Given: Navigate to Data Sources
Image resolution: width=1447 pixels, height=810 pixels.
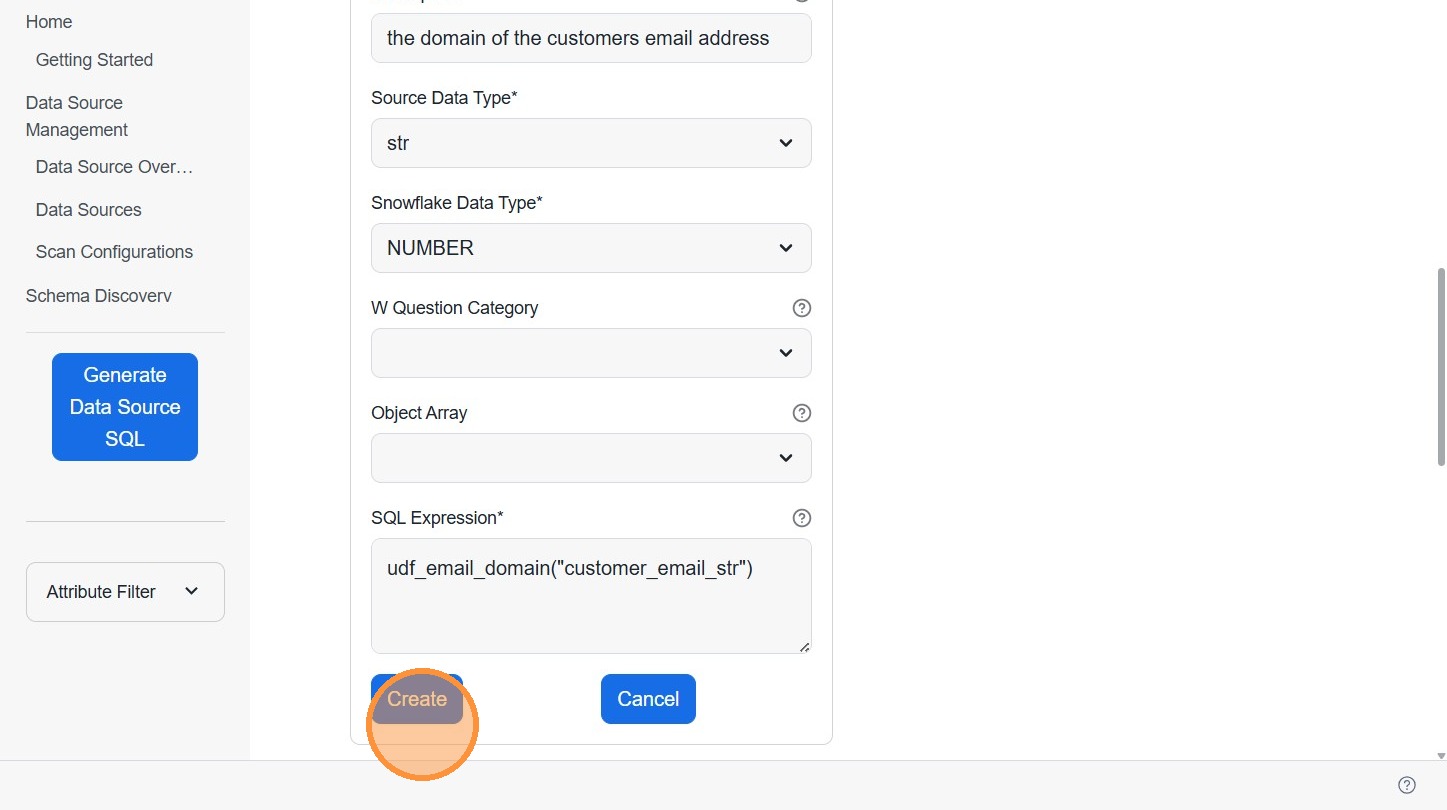Looking at the screenshot, I should coord(88,210).
